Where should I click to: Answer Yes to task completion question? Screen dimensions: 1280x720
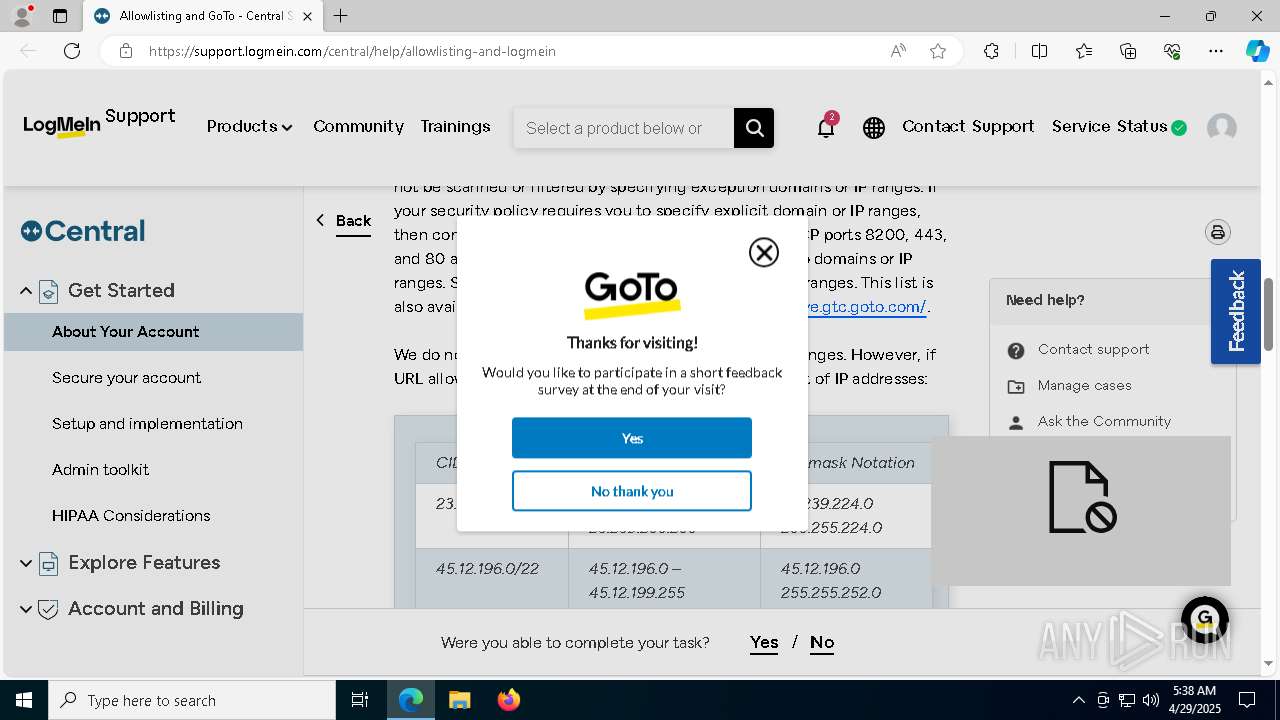(764, 643)
